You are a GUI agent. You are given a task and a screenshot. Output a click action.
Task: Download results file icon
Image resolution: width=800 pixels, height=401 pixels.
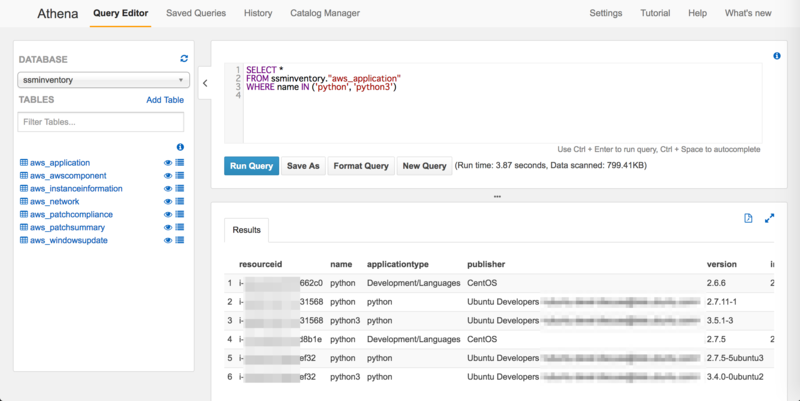[748, 218]
